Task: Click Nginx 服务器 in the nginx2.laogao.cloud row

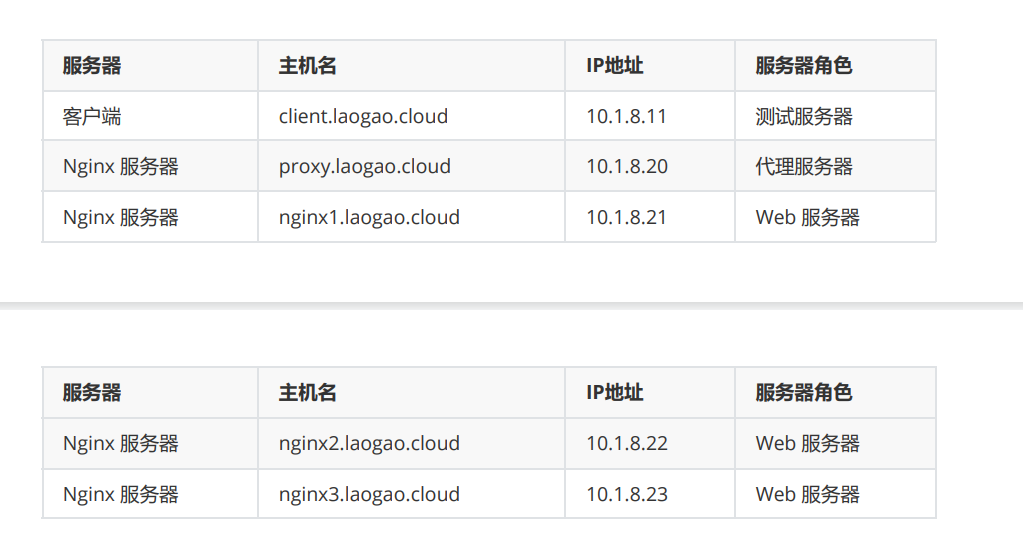Action: (x=121, y=444)
